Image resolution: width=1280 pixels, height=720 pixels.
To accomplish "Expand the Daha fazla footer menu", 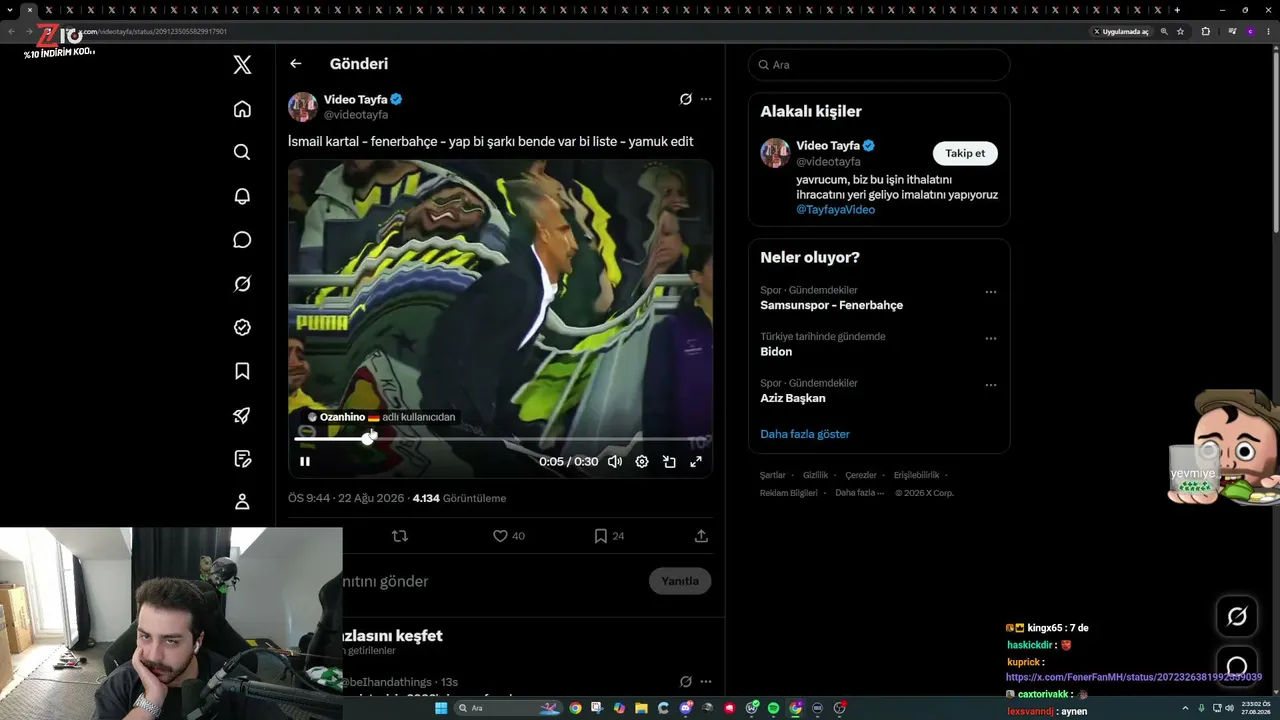I will point(860,493).
